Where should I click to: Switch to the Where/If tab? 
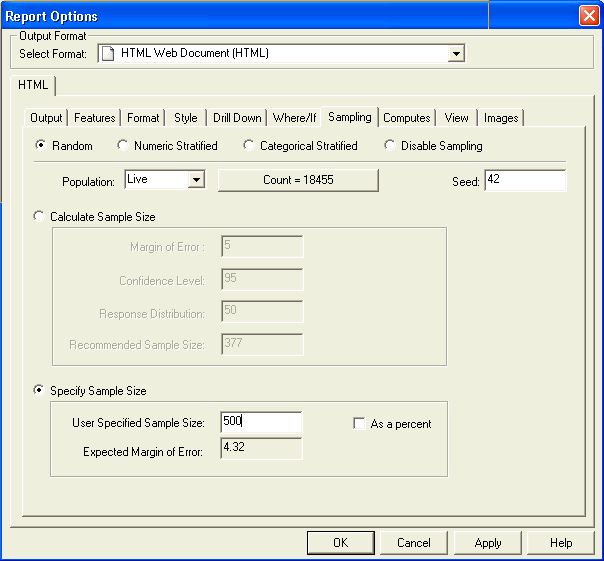click(294, 118)
